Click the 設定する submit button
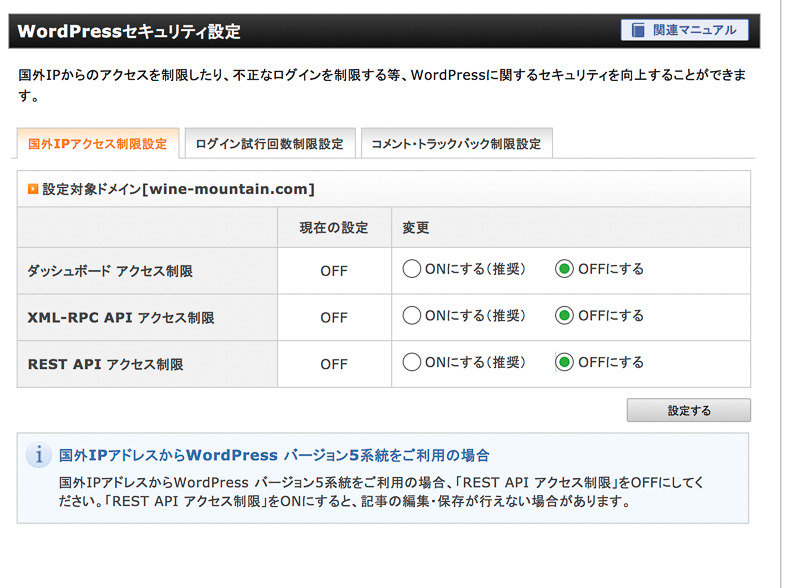 click(689, 410)
